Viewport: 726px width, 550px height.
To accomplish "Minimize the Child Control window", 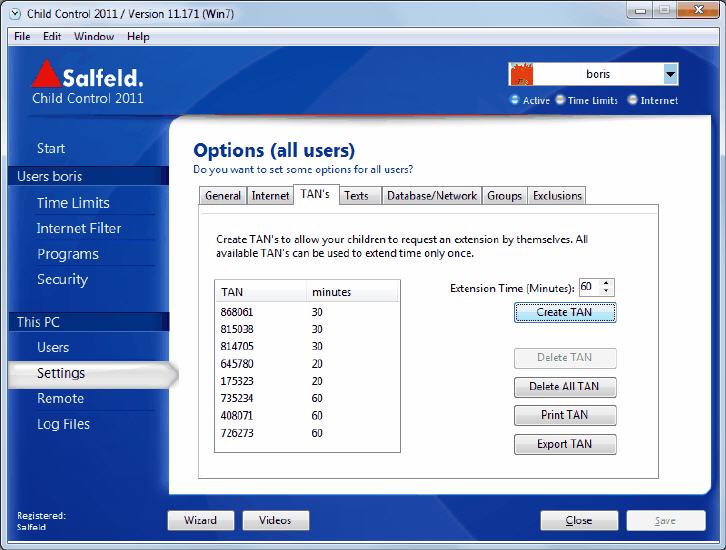I will coord(640,10).
